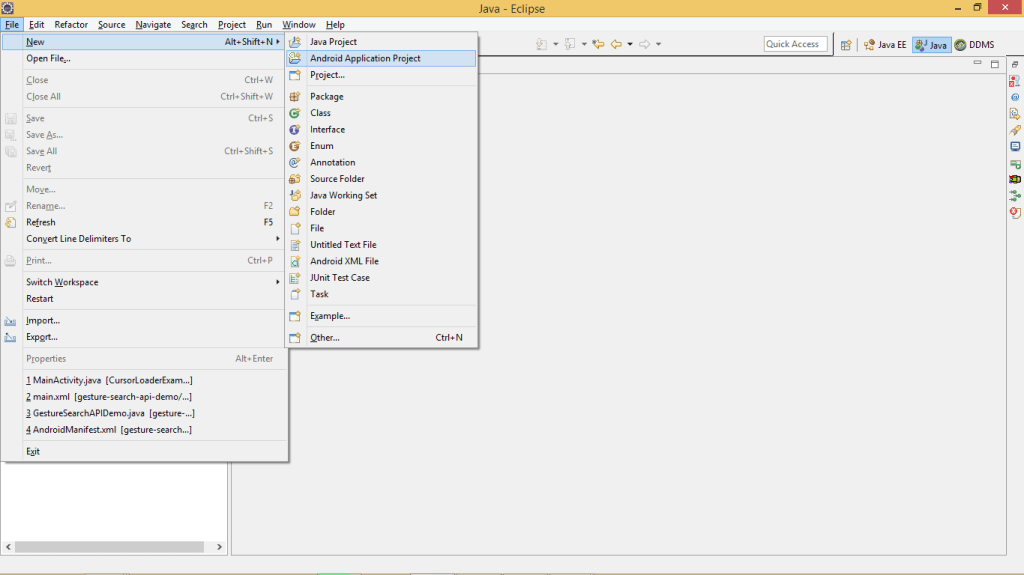Image resolution: width=1024 pixels, height=575 pixels.
Task: Click the Next Annotation toolbar icon
Action: (x=541, y=44)
